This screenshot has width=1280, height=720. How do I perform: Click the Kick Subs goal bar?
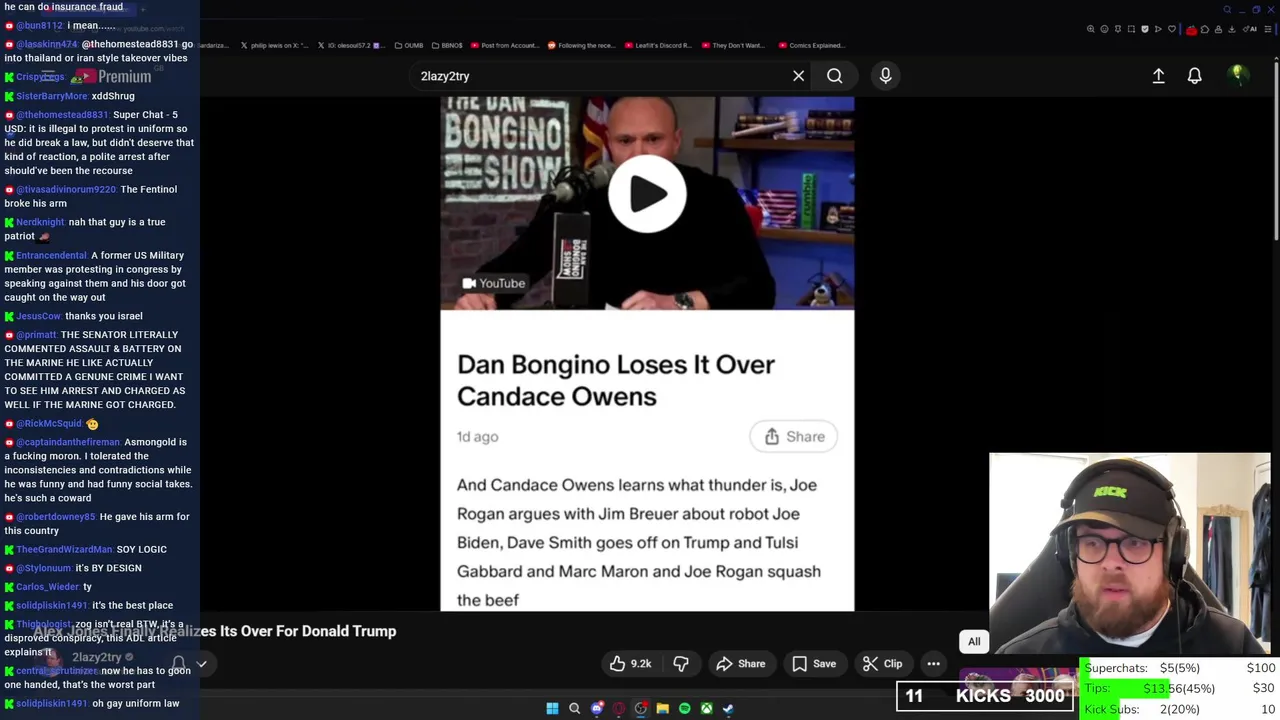click(x=1178, y=709)
